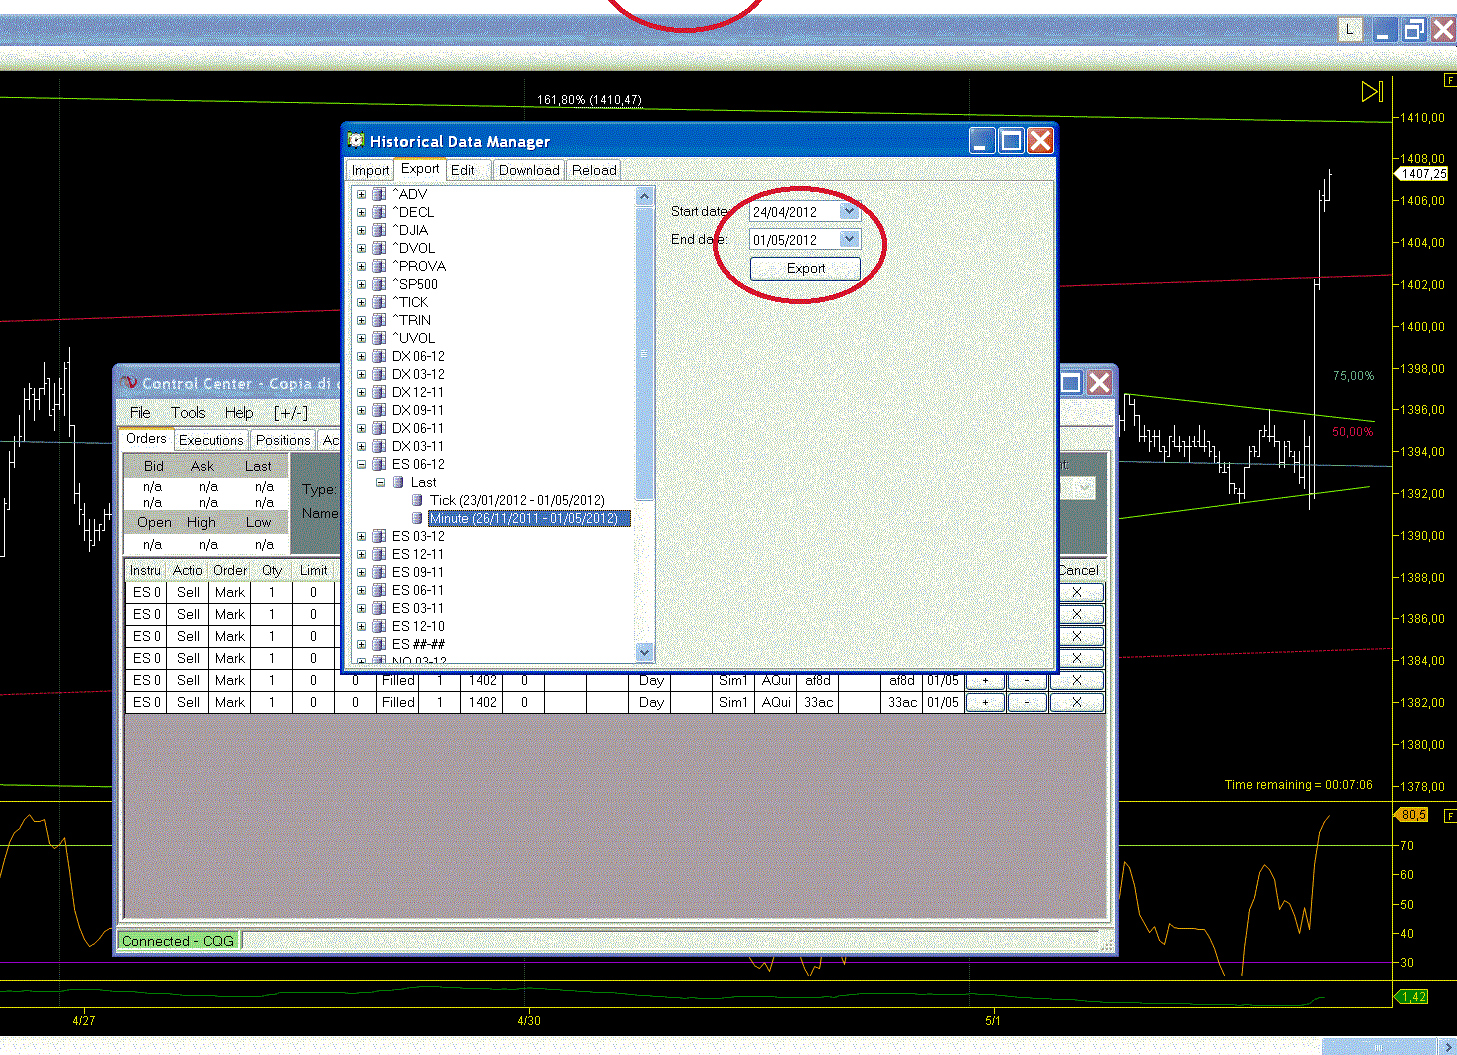Screen dimensions: 1457x1055
Task: Click the database icon beside ^DECL
Action: 379,212
